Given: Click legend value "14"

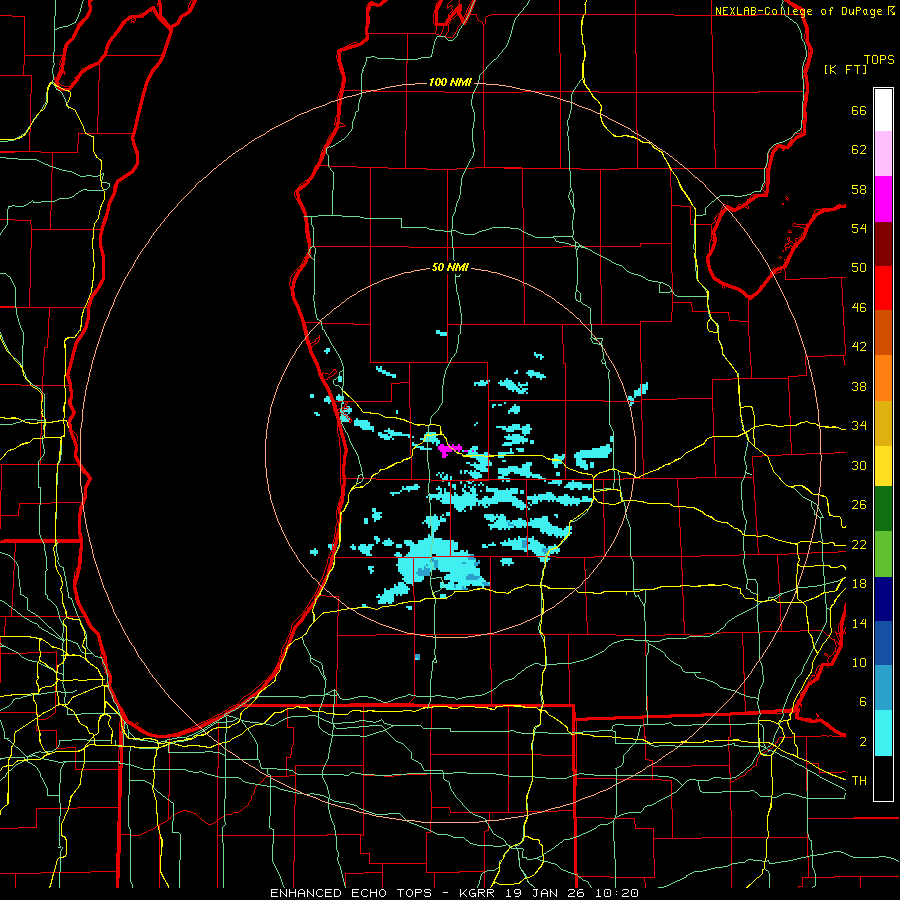Looking at the screenshot, I should [x=859, y=623].
